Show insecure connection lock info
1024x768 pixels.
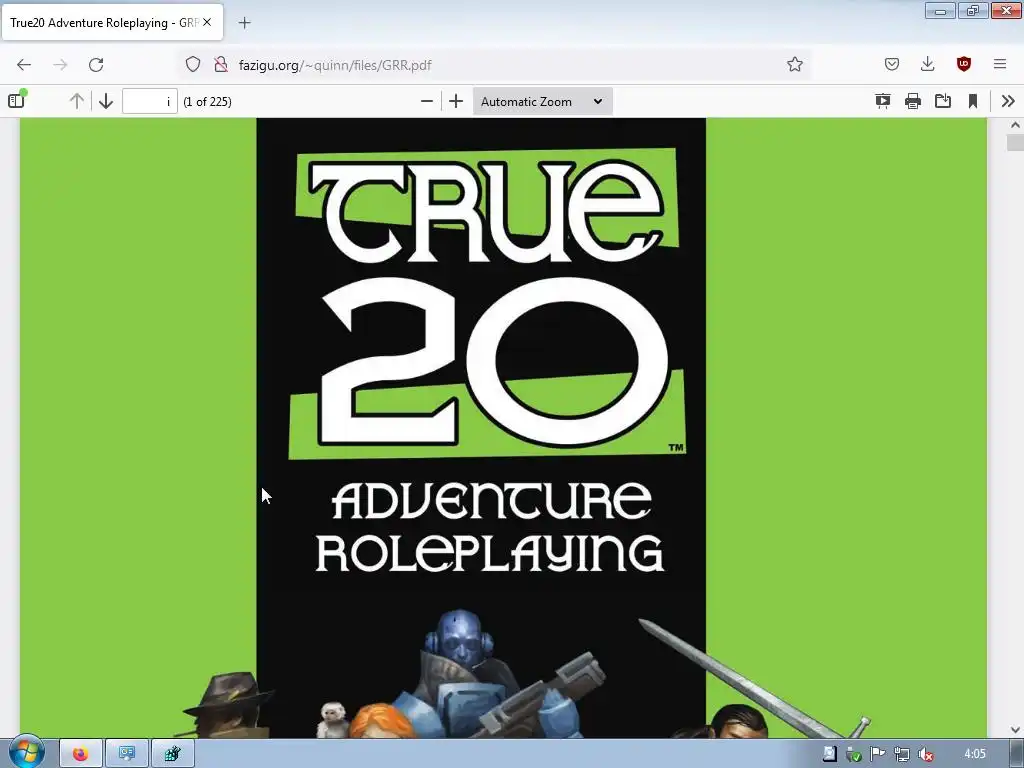coord(221,64)
